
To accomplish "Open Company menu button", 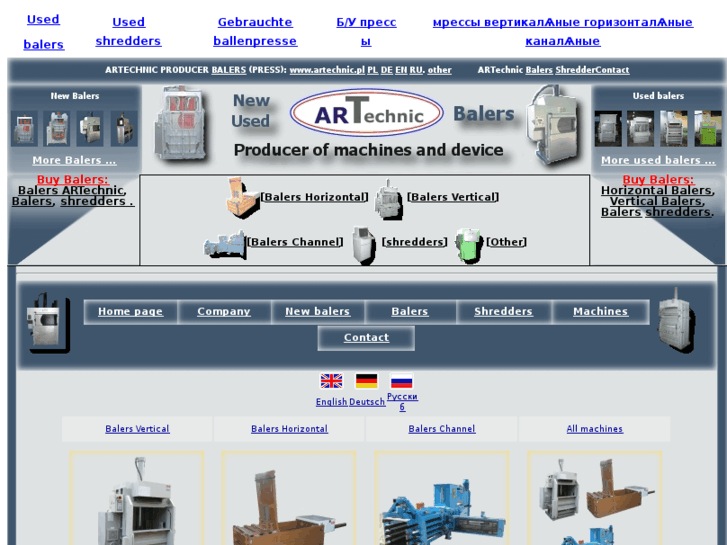I will click(x=224, y=312).
